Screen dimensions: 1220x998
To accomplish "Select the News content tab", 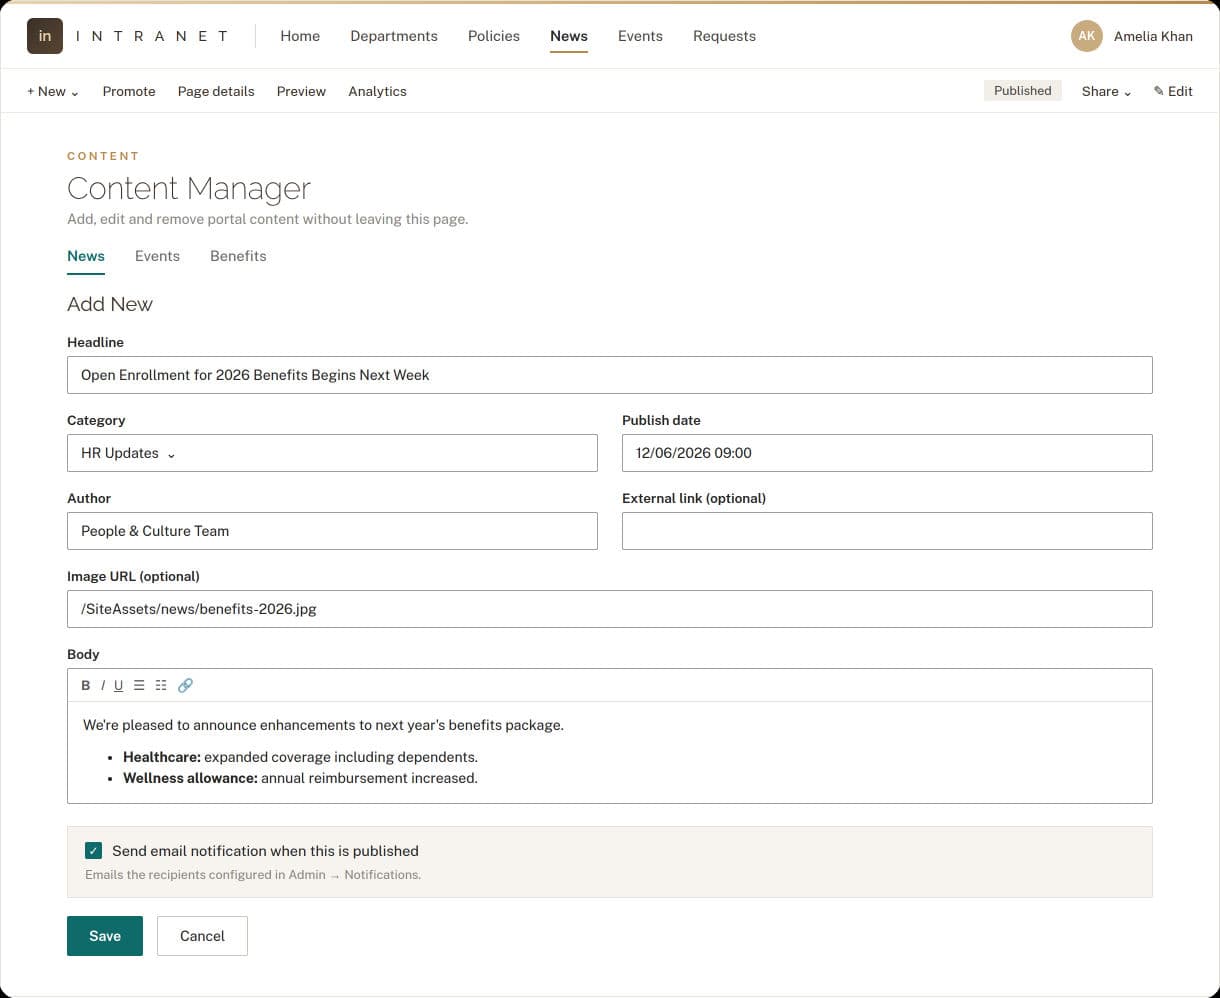I will point(86,256).
